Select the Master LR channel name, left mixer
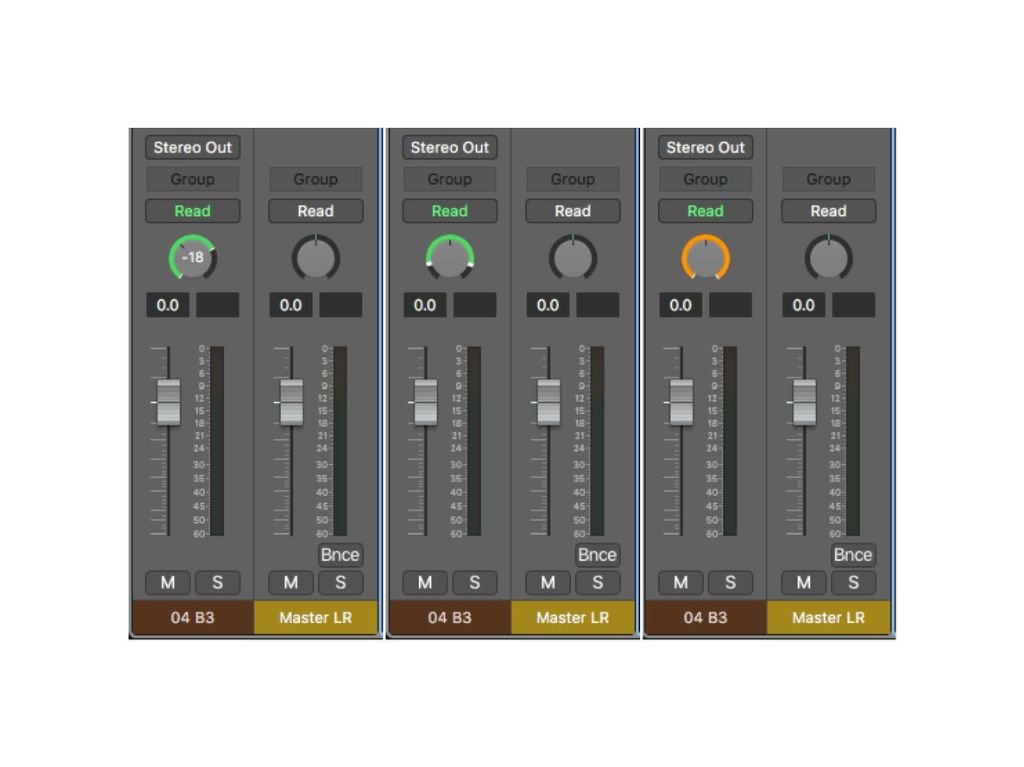Viewport: 1024px width, 767px height. pyautogui.click(x=315, y=618)
